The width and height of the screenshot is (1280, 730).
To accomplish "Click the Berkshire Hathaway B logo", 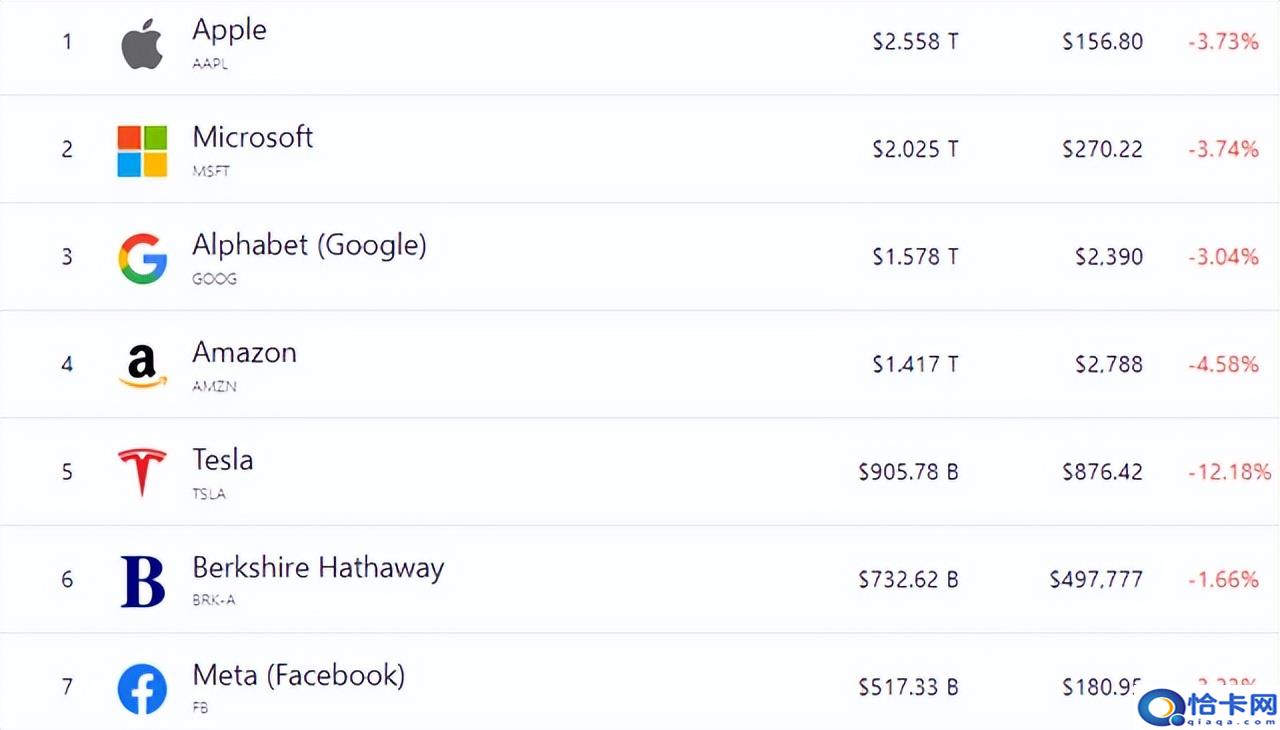I will click(142, 581).
